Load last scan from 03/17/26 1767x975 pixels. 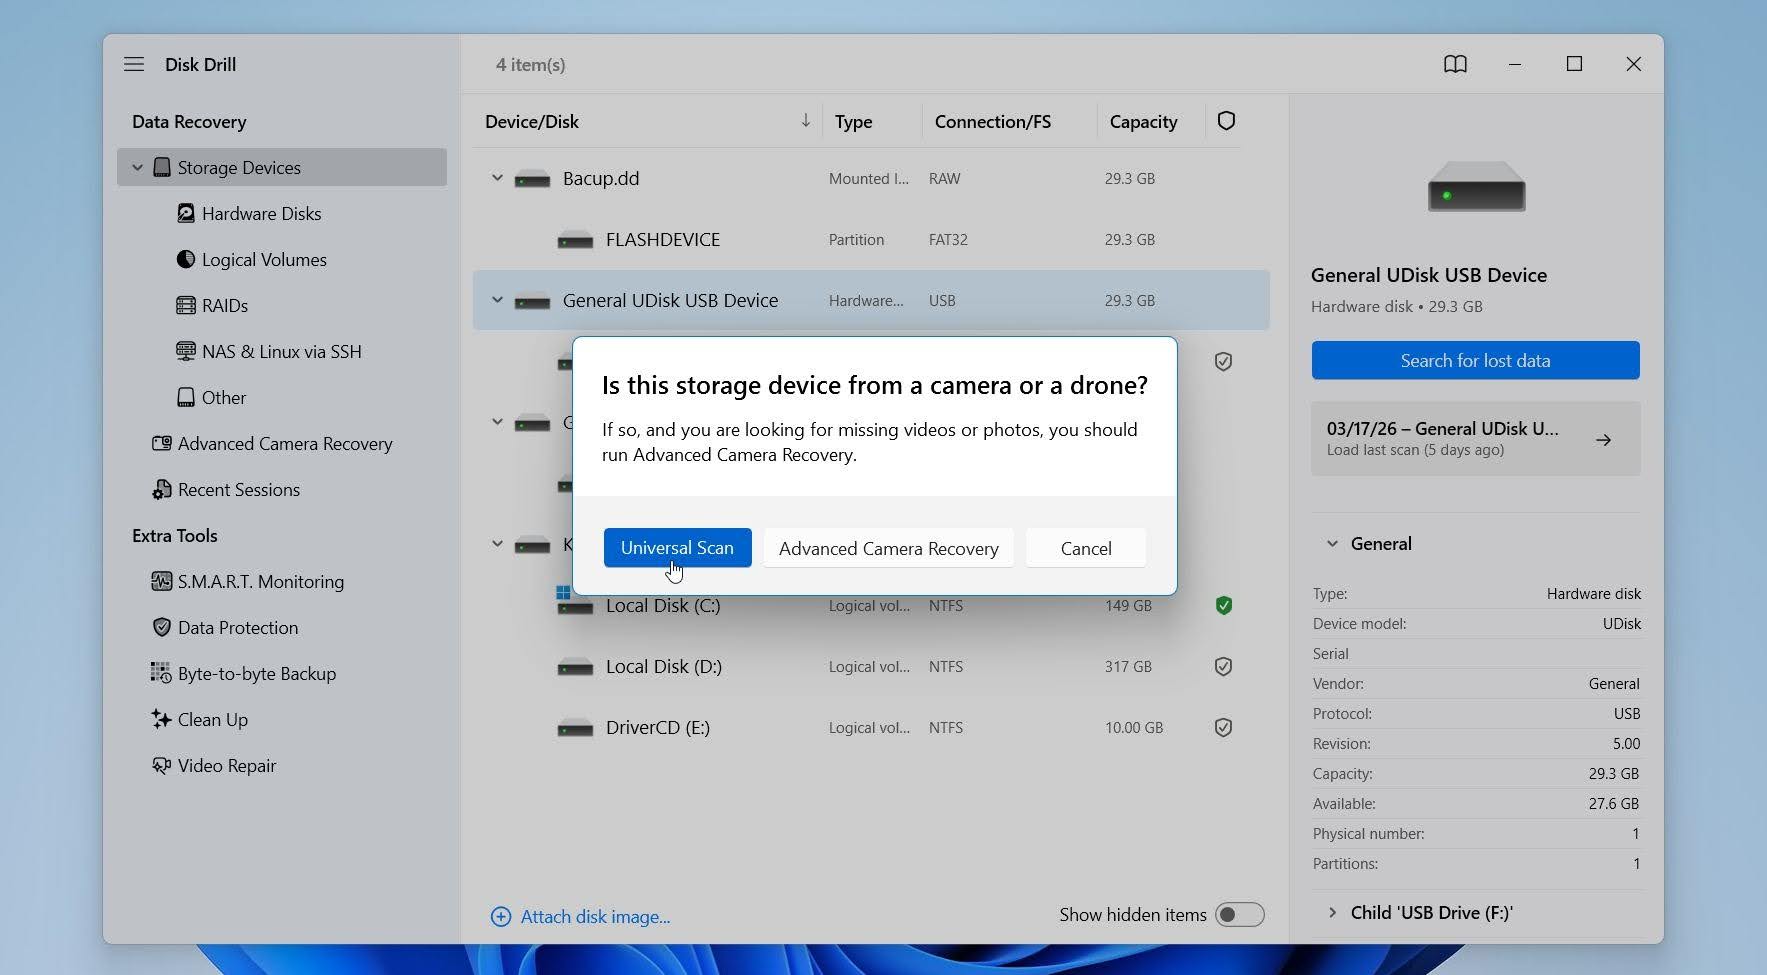coord(1475,439)
